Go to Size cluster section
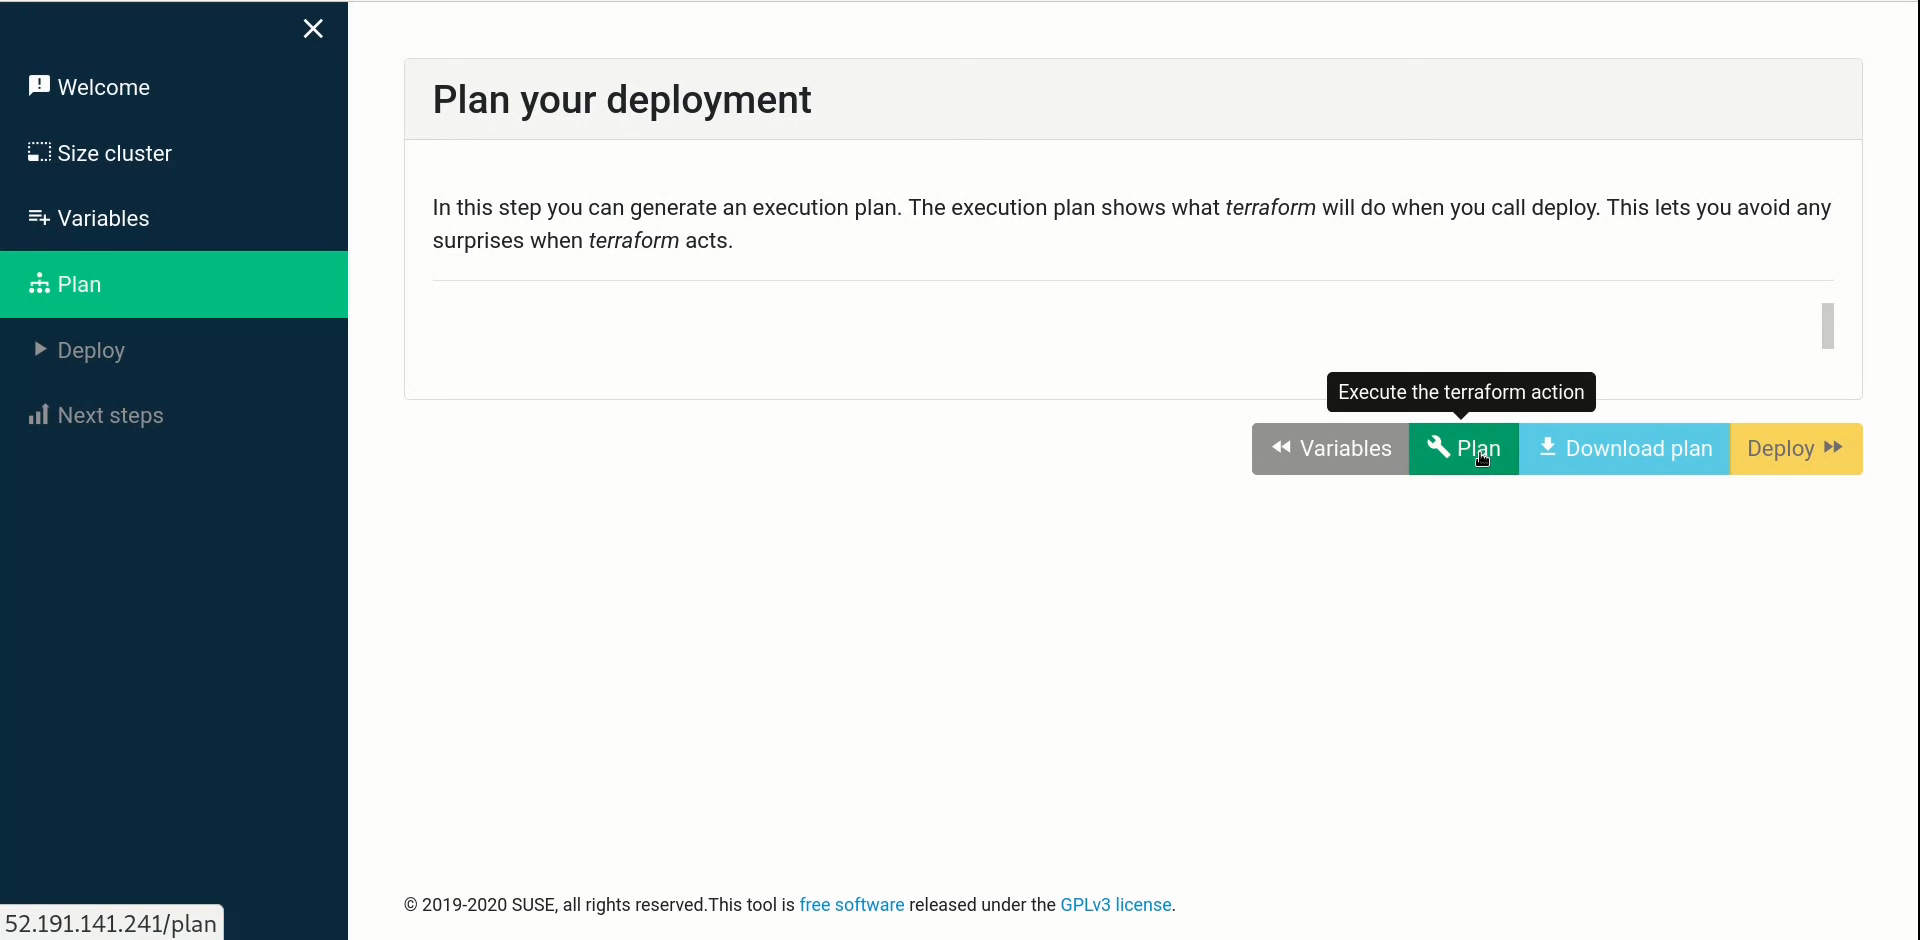1920x940 pixels. click(x=114, y=154)
